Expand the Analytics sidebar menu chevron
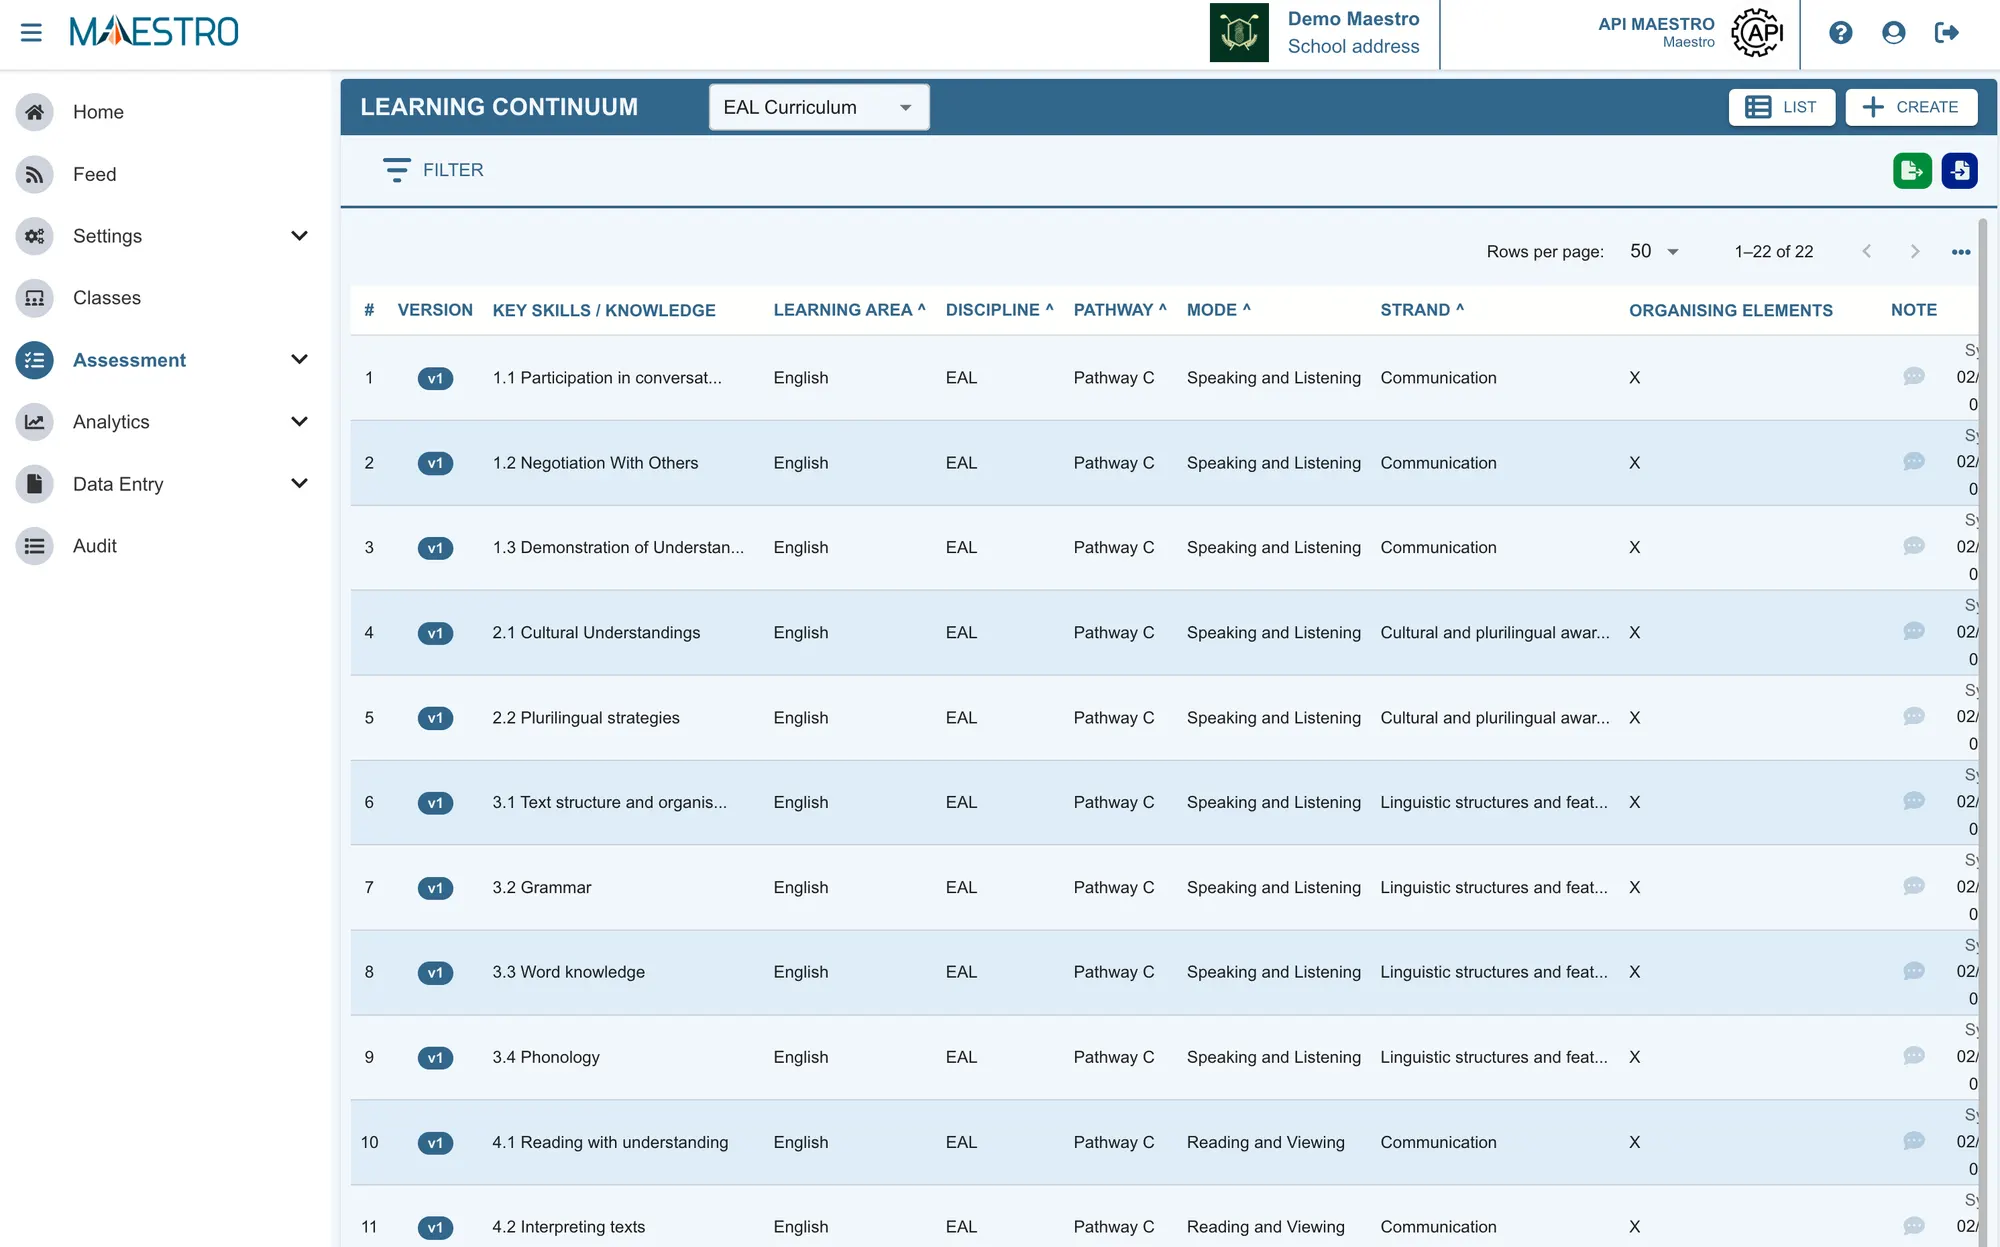This screenshot has height=1247, width=2000. (299, 422)
